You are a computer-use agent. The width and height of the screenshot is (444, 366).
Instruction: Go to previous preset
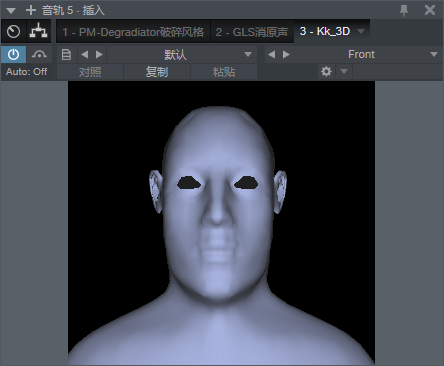coord(85,54)
